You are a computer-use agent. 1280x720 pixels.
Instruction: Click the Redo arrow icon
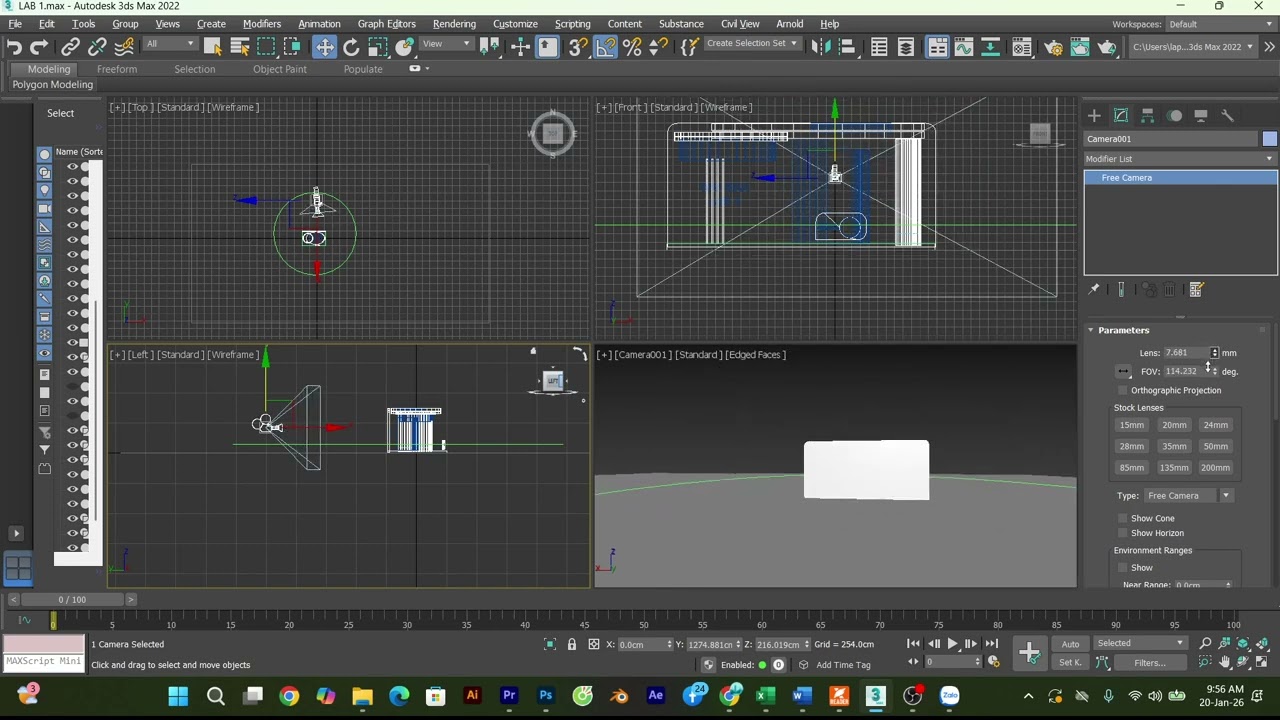pos(39,47)
